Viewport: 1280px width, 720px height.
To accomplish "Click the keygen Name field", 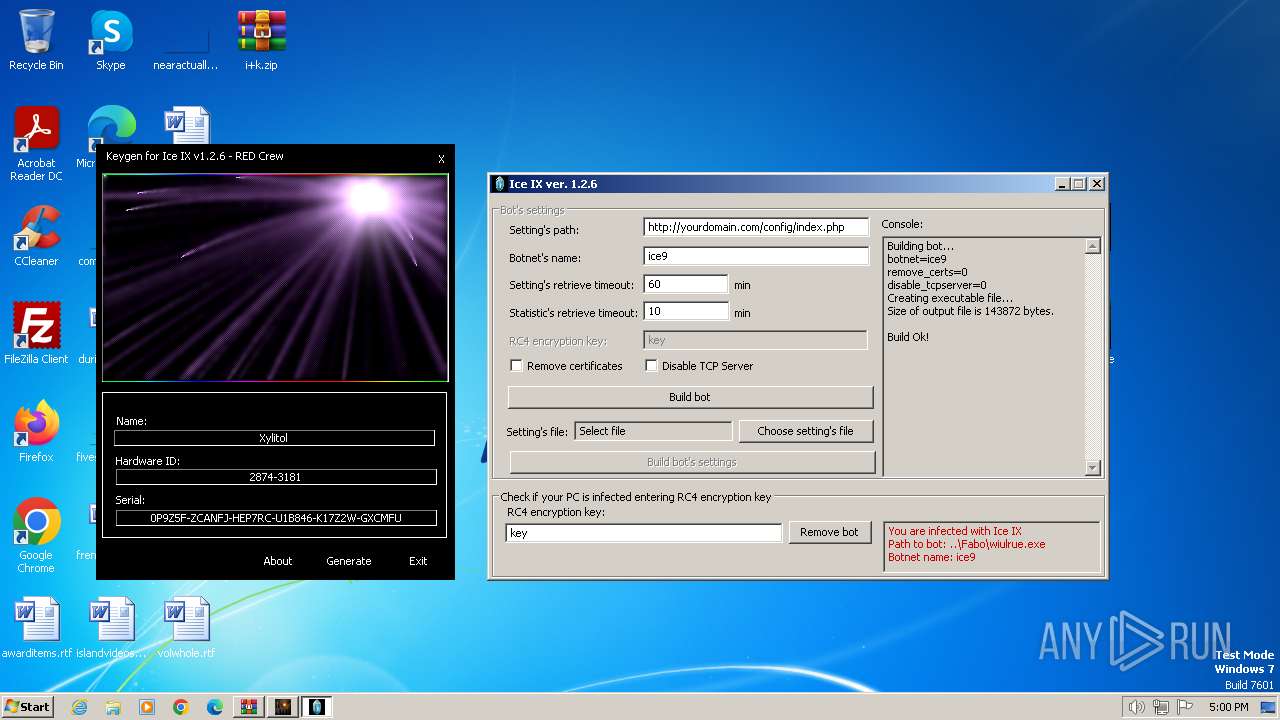I will tap(275, 438).
